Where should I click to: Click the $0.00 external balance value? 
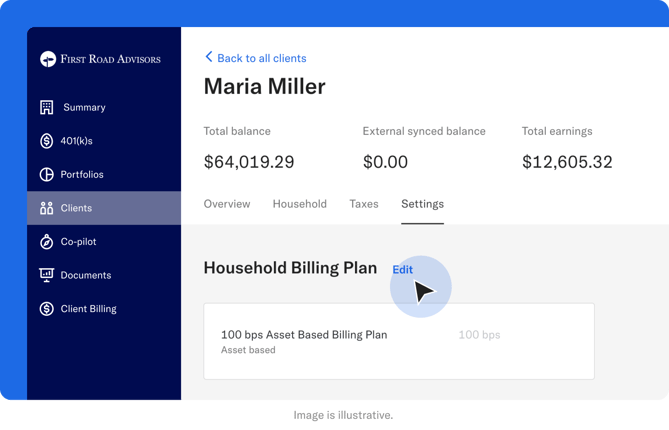385,162
